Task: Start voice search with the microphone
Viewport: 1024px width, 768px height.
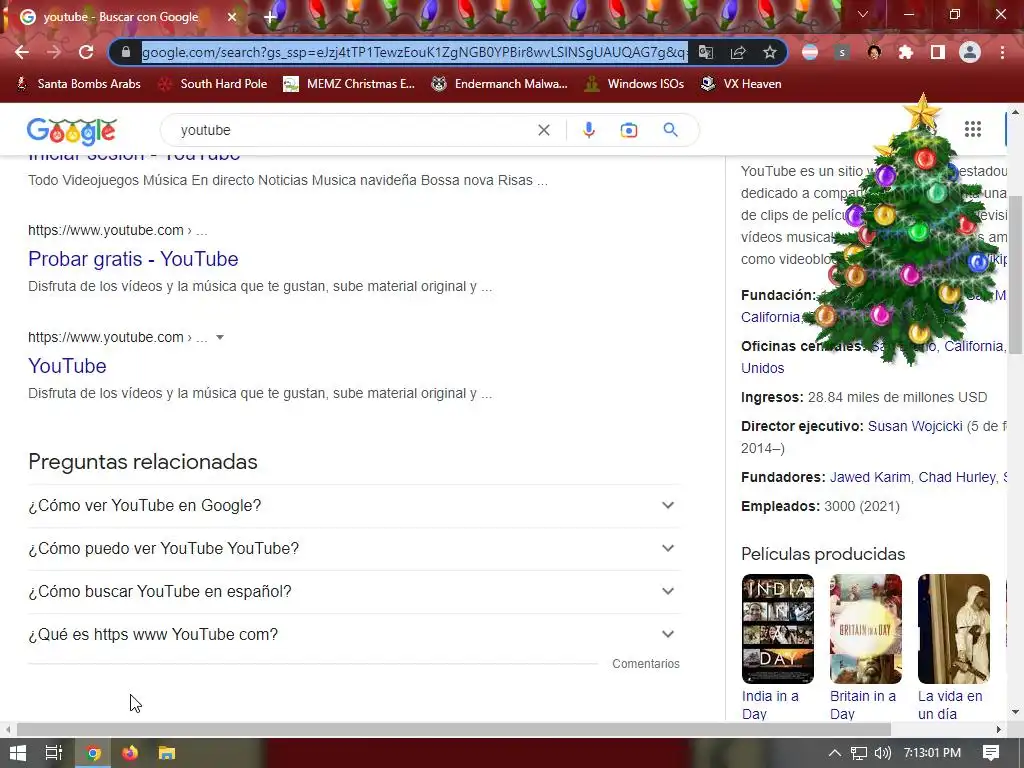Action: point(588,130)
